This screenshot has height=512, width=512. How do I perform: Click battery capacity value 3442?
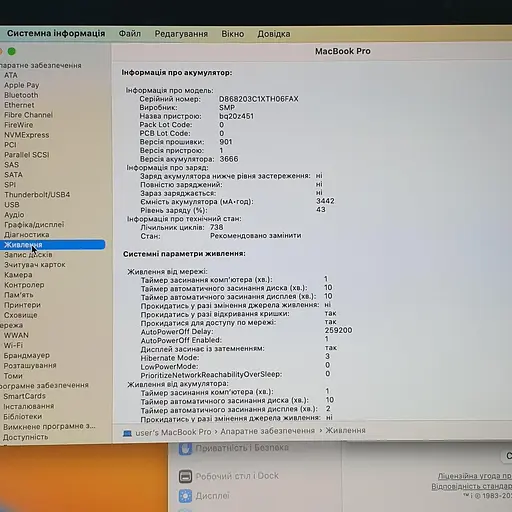(x=325, y=201)
